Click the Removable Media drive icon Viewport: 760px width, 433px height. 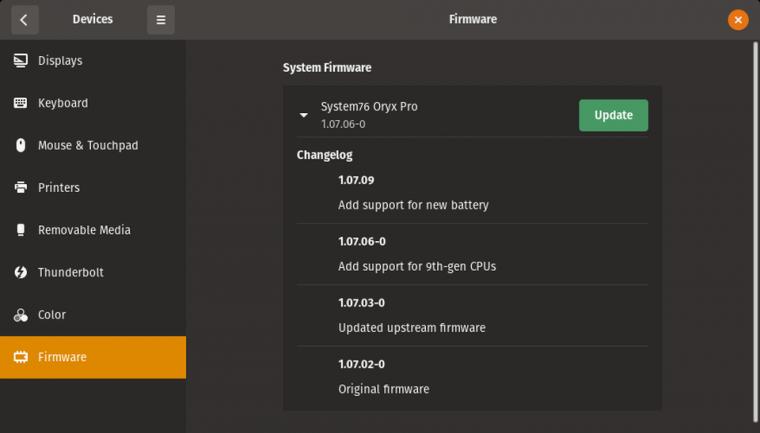pyautogui.click(x=20, y=230)
